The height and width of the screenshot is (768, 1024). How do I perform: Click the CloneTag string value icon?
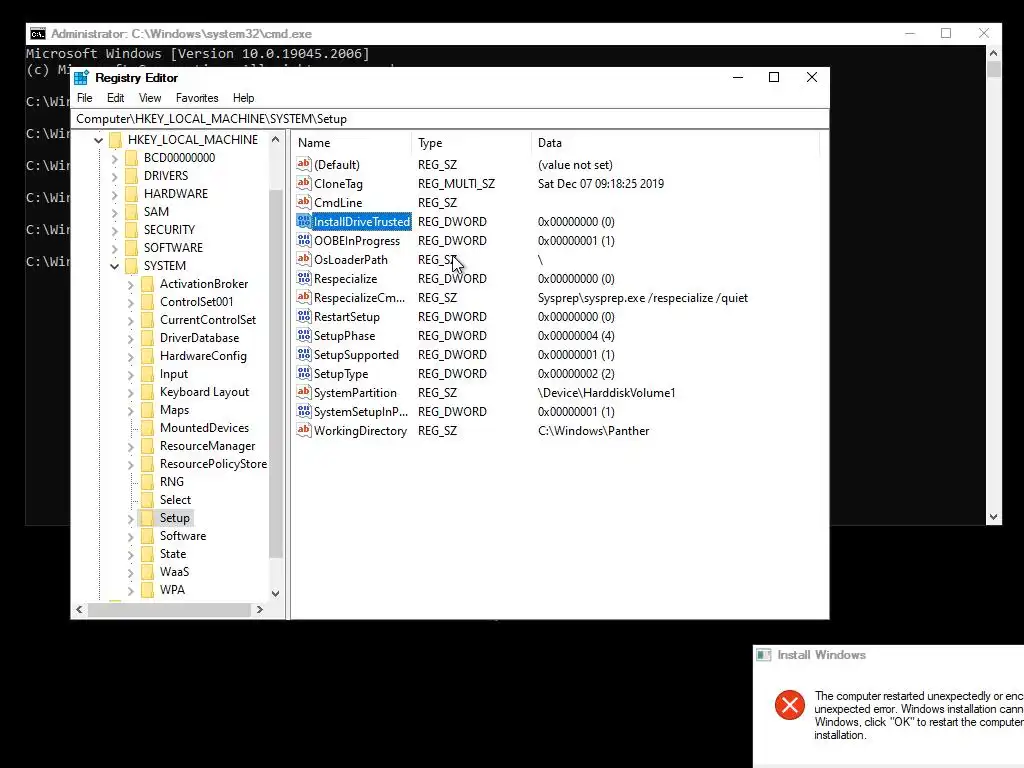coord(304,184)
